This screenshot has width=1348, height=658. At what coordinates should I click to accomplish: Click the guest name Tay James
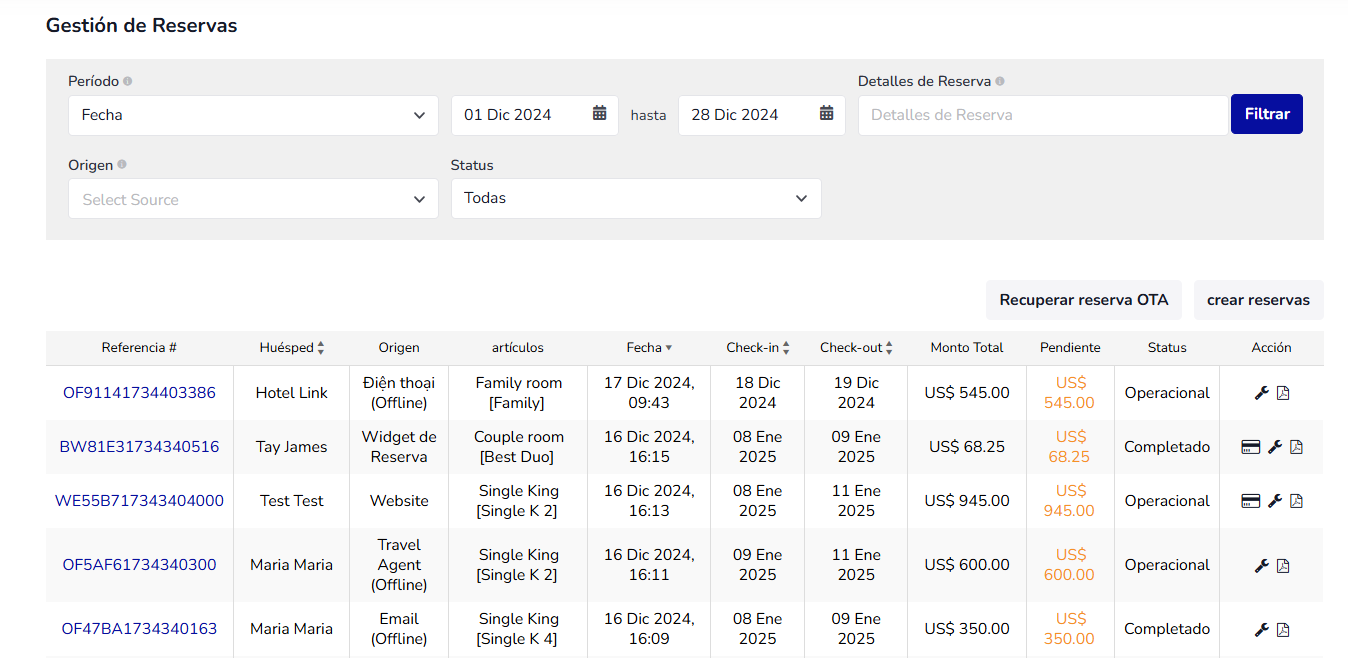292,447
